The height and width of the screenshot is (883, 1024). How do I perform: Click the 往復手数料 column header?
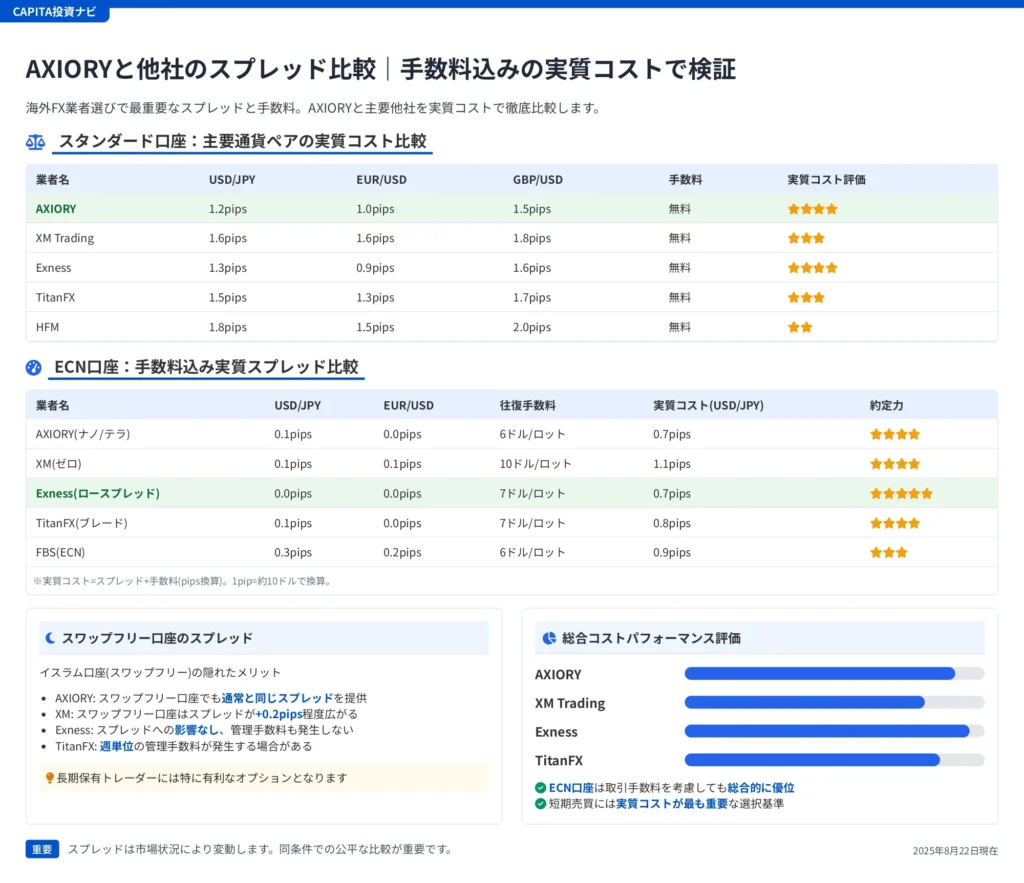528,406
